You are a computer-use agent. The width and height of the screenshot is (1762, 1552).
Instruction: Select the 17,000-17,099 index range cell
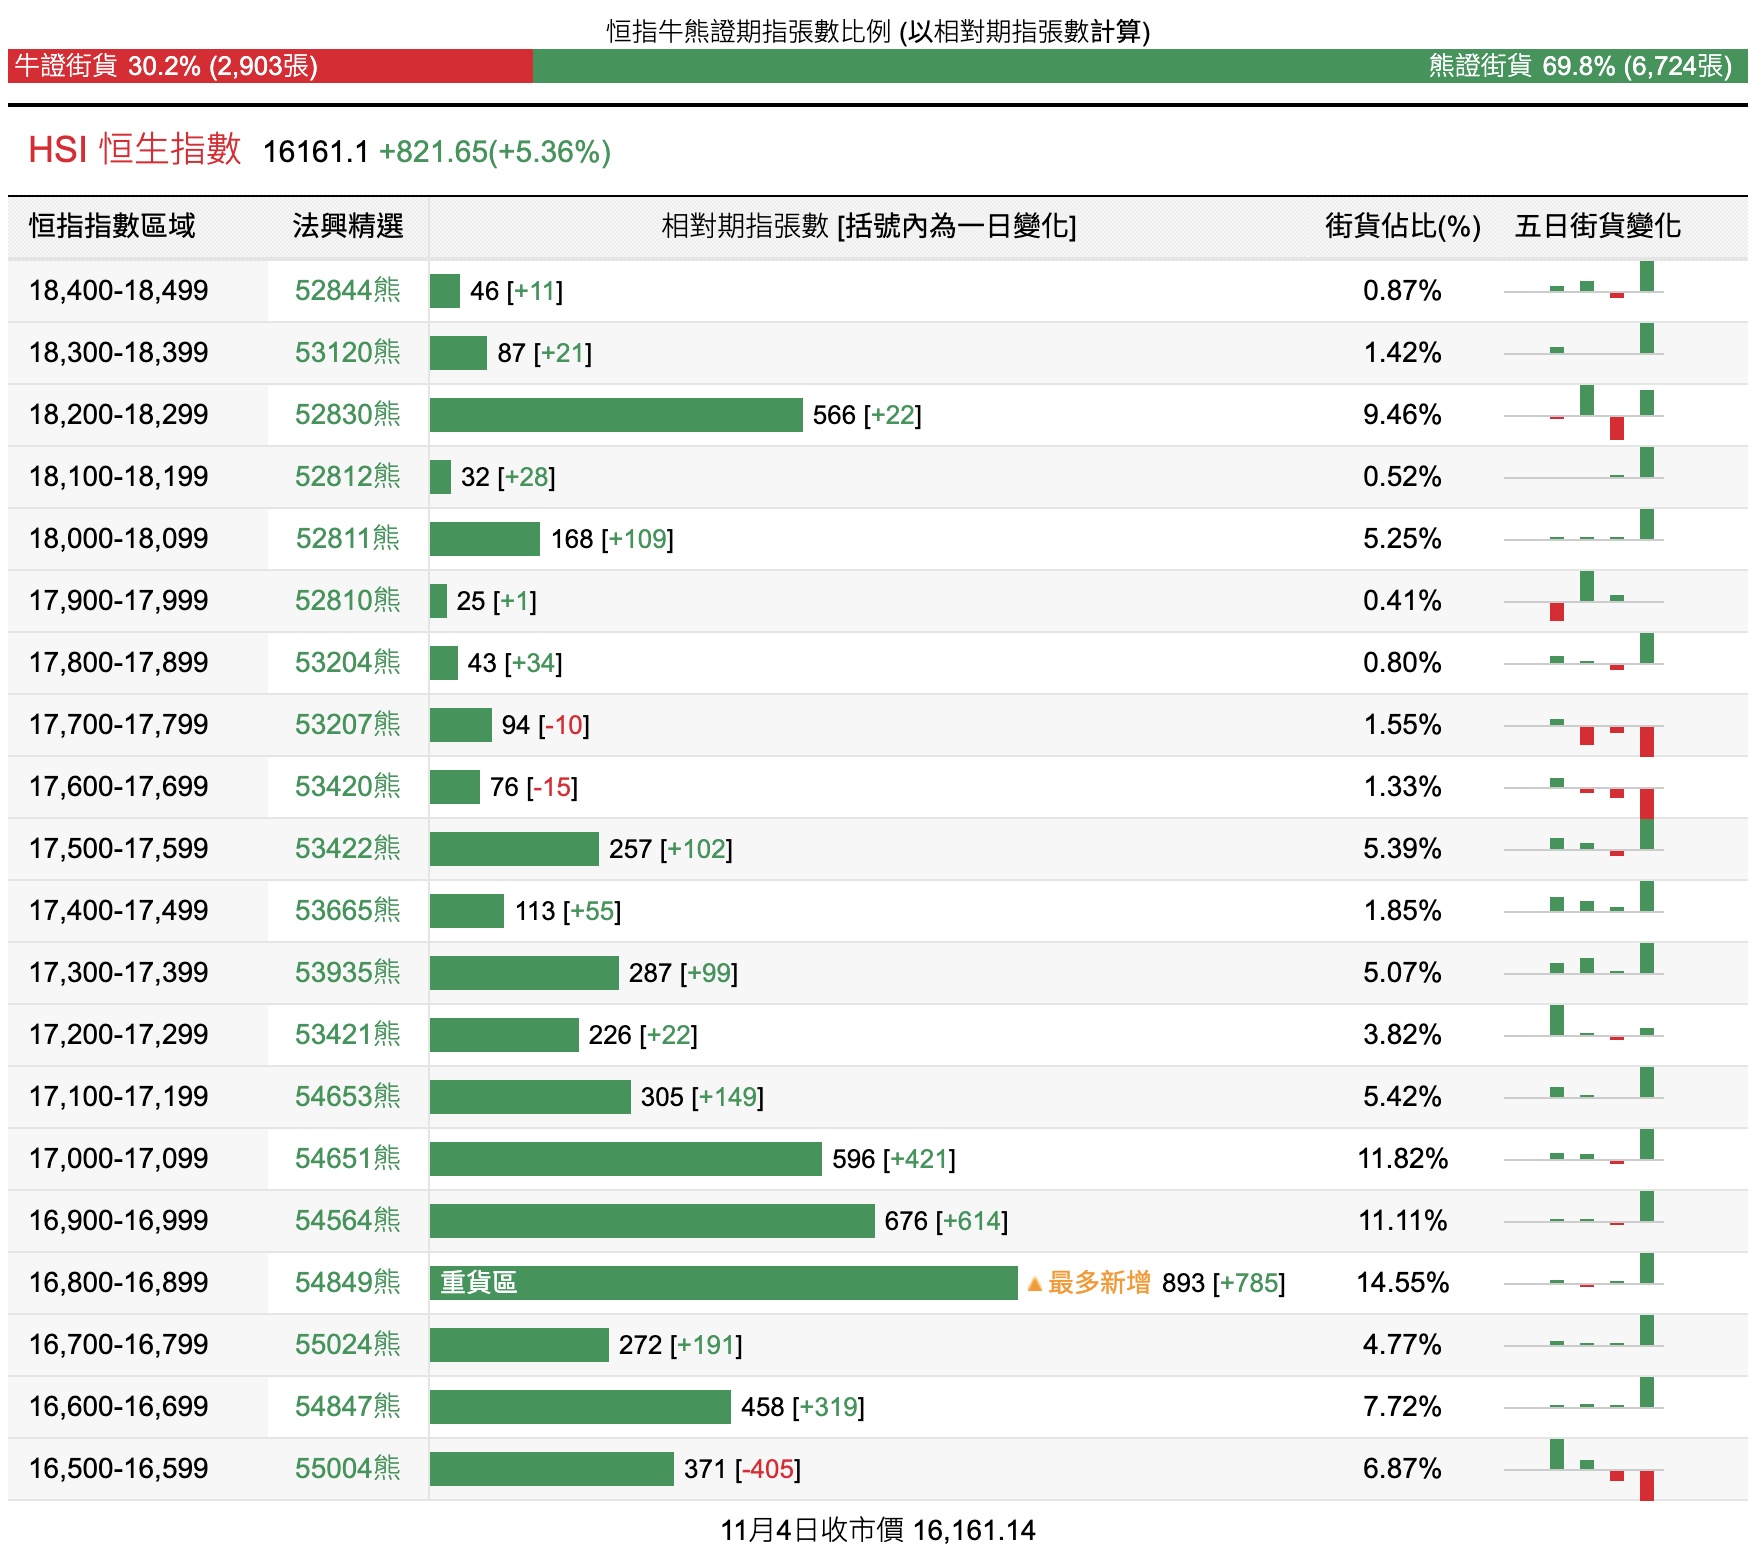tap(119, 1159)
